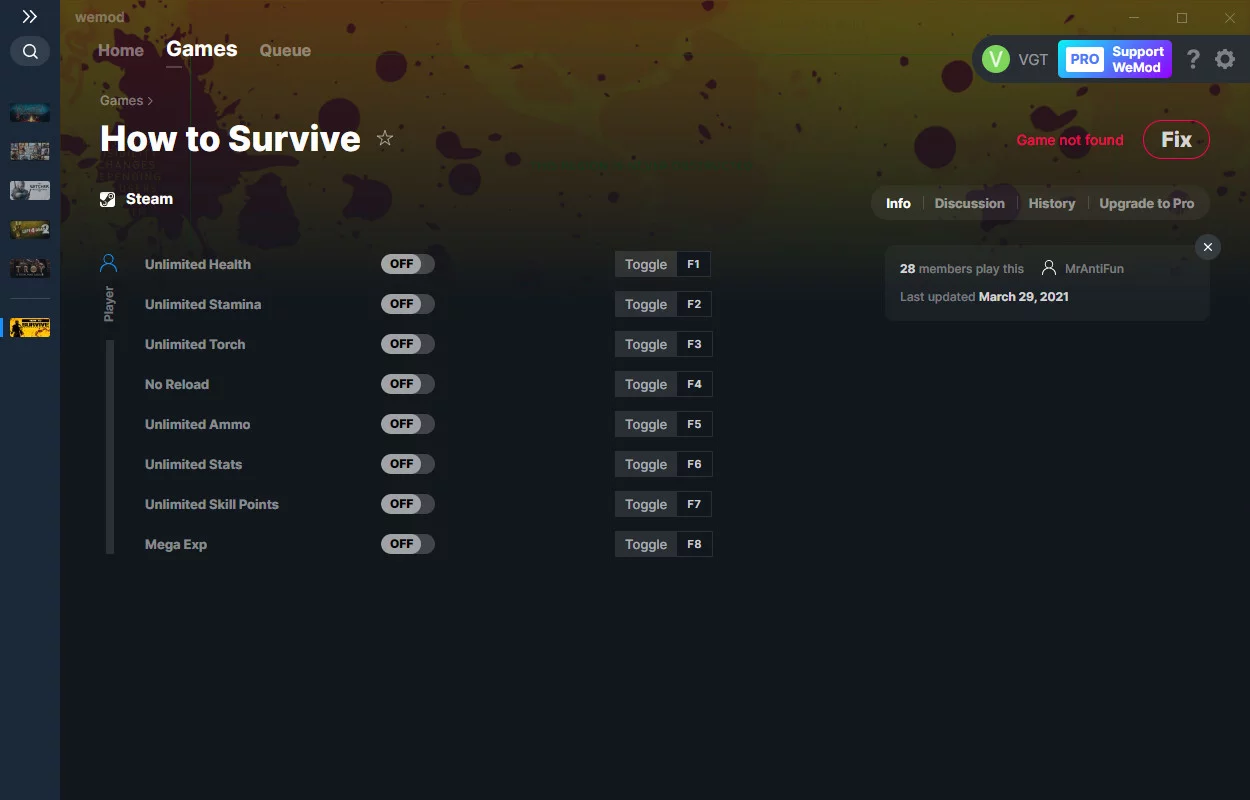The width and height of the screenshot is (1250, 800).
Task: Click Toggle button for Unlimited Stamina
Action: tap(646, 304)
